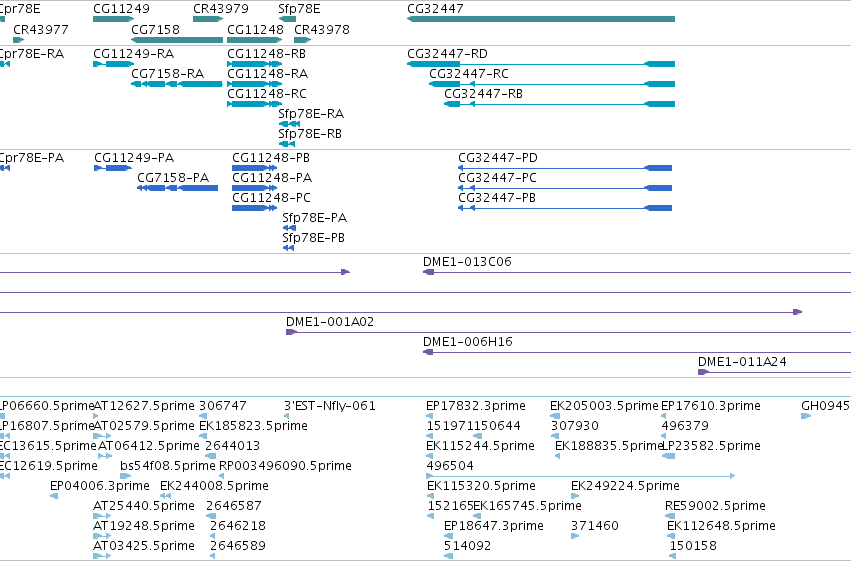Click EST bs54f08.5prime
The image size is (851, 561).
coord(126,476)
